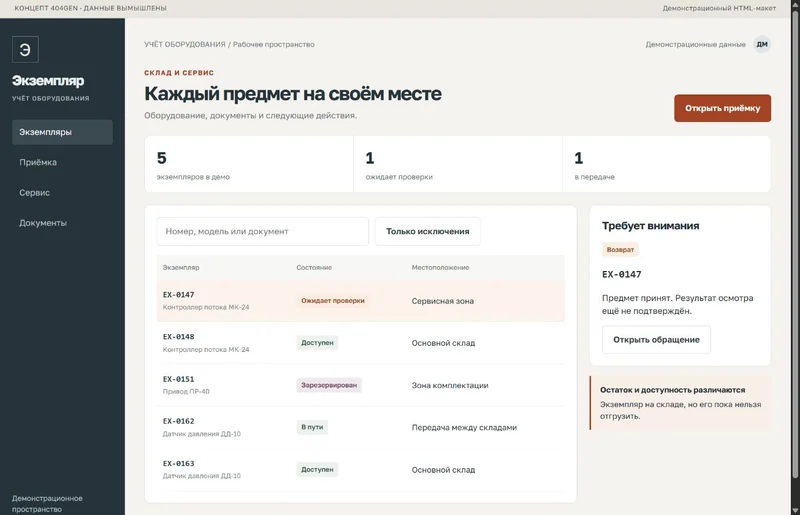The width and height of the screenshot is (800, 515).
Task: Click the Экземпляр column header
Action: (x=181, y=267)
